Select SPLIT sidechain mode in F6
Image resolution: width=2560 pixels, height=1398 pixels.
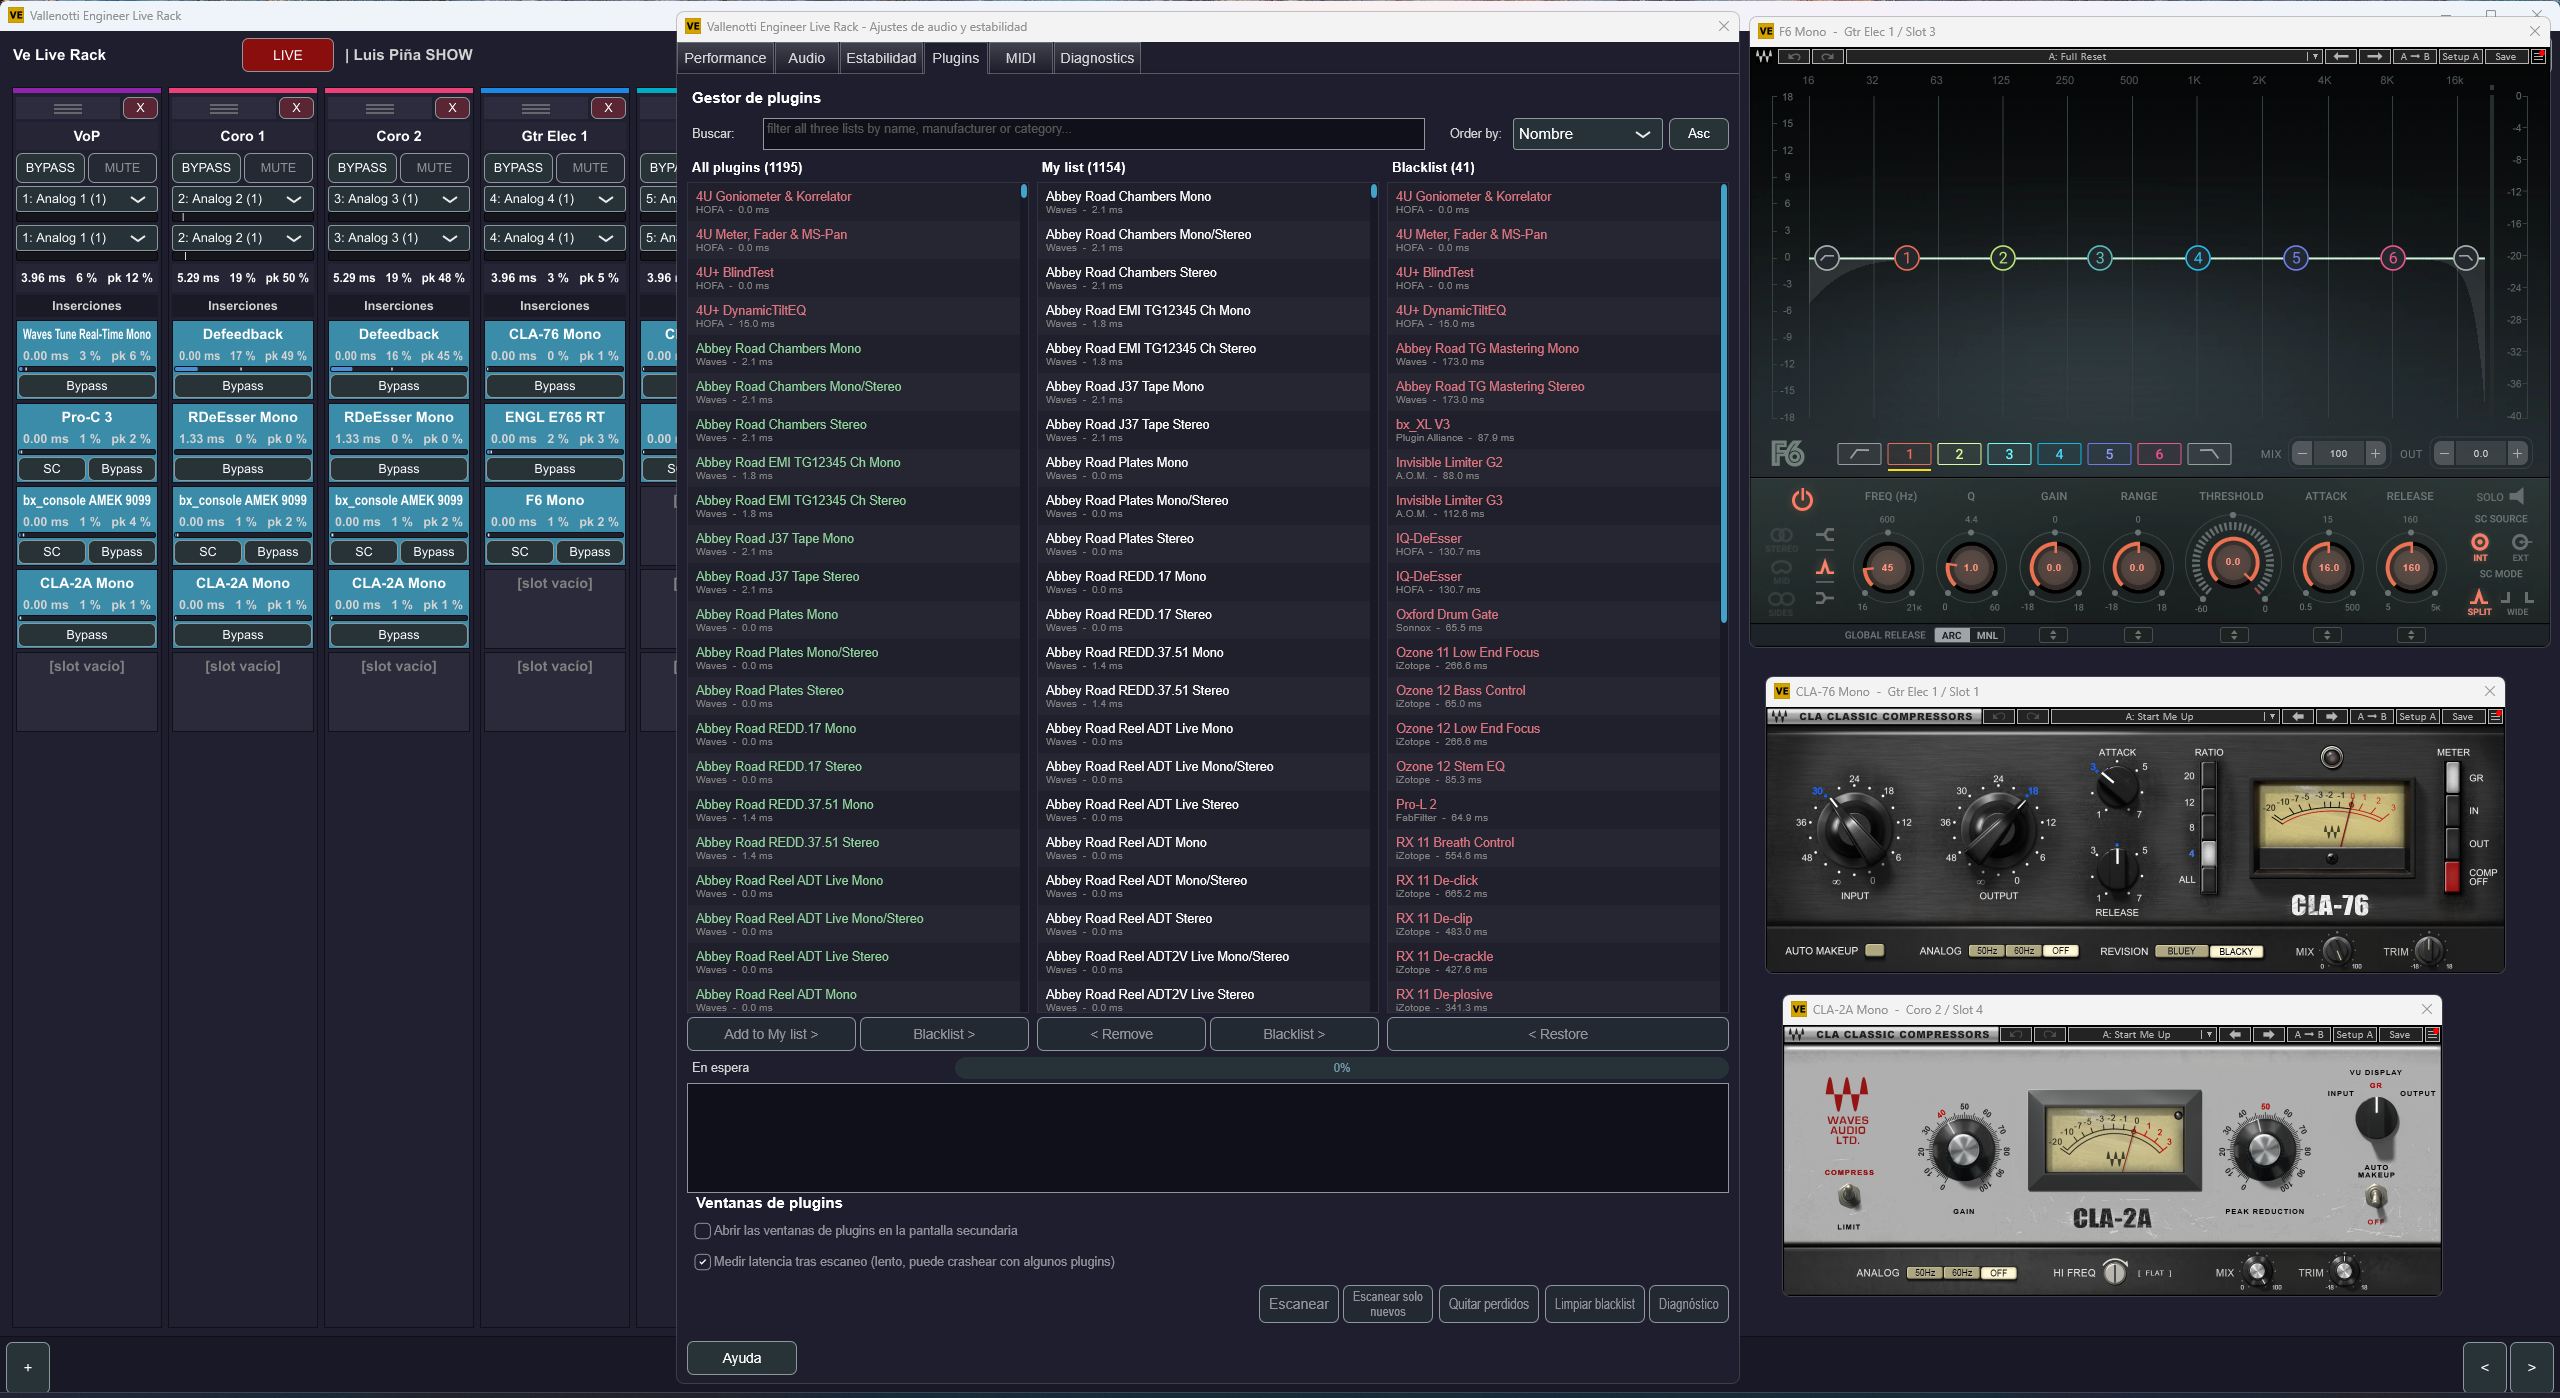click(2479, 600)
